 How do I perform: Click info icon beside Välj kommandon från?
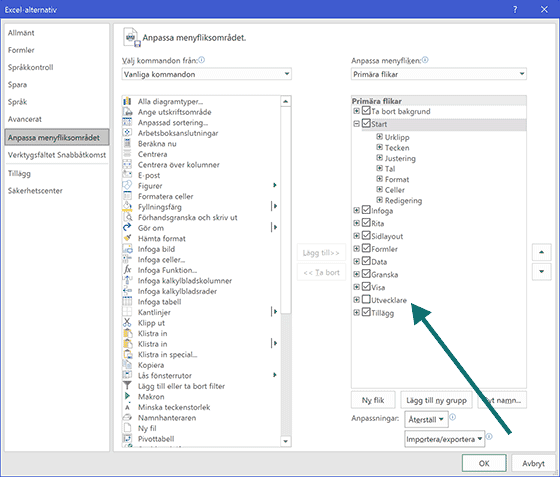(x=202, y=60)
